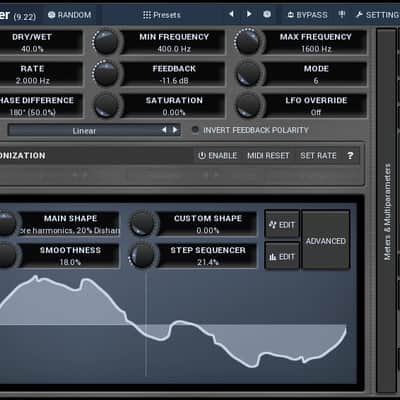
Task: Click right arrow of Linear selector
Action: point(175,130)
